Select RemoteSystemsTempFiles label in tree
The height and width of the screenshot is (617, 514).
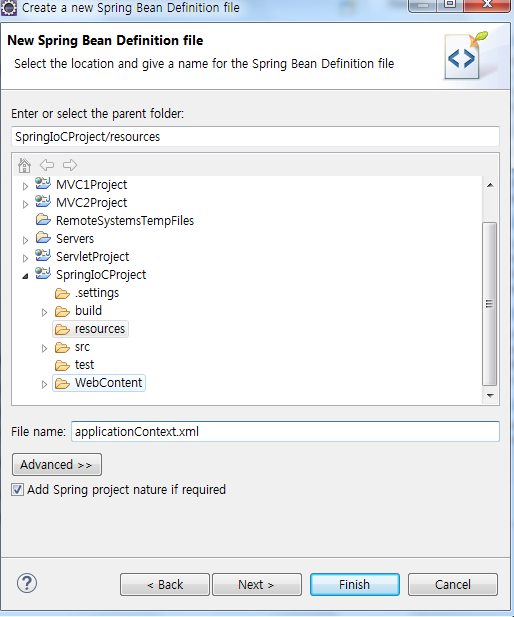125,221
